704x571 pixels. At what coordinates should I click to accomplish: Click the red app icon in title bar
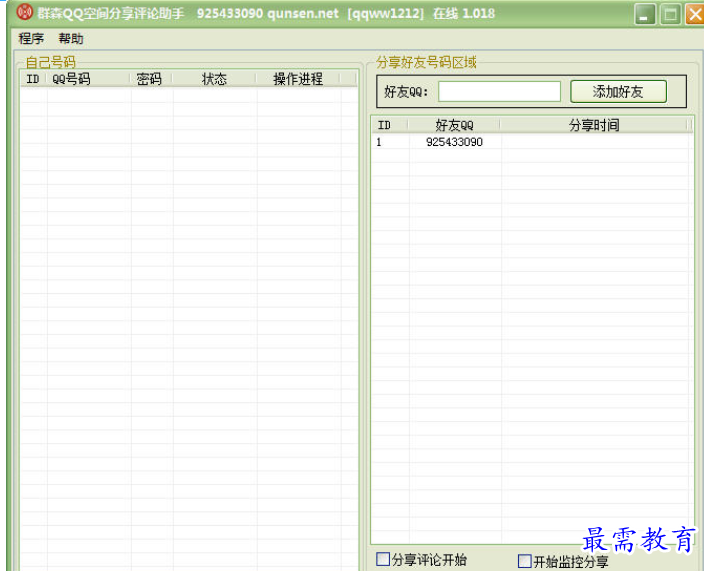tap(25, 12)
